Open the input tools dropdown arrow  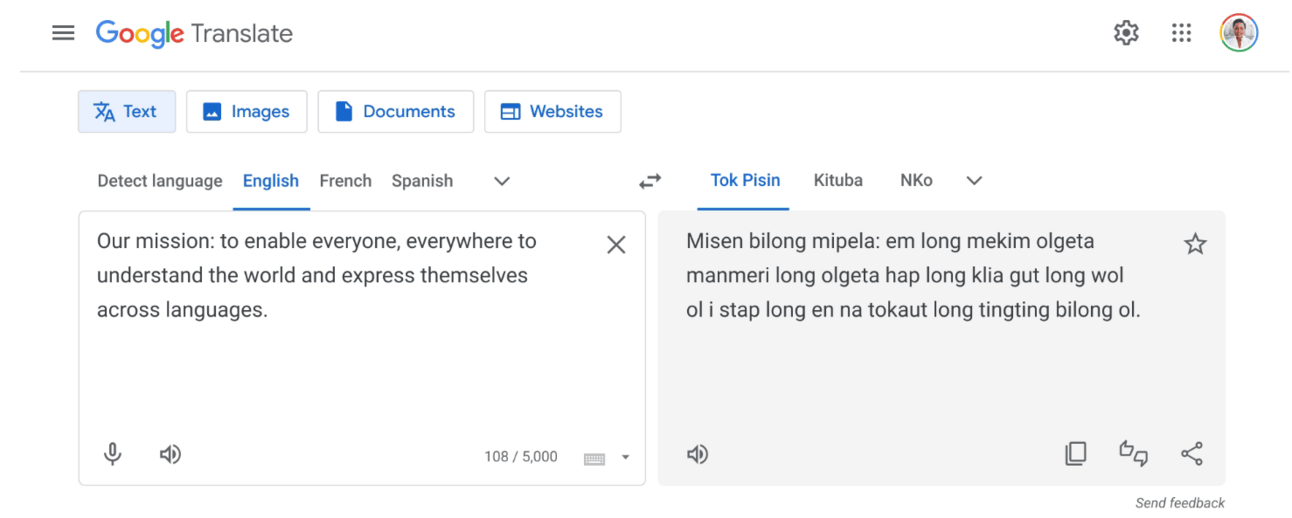click(x=626, y=458)
